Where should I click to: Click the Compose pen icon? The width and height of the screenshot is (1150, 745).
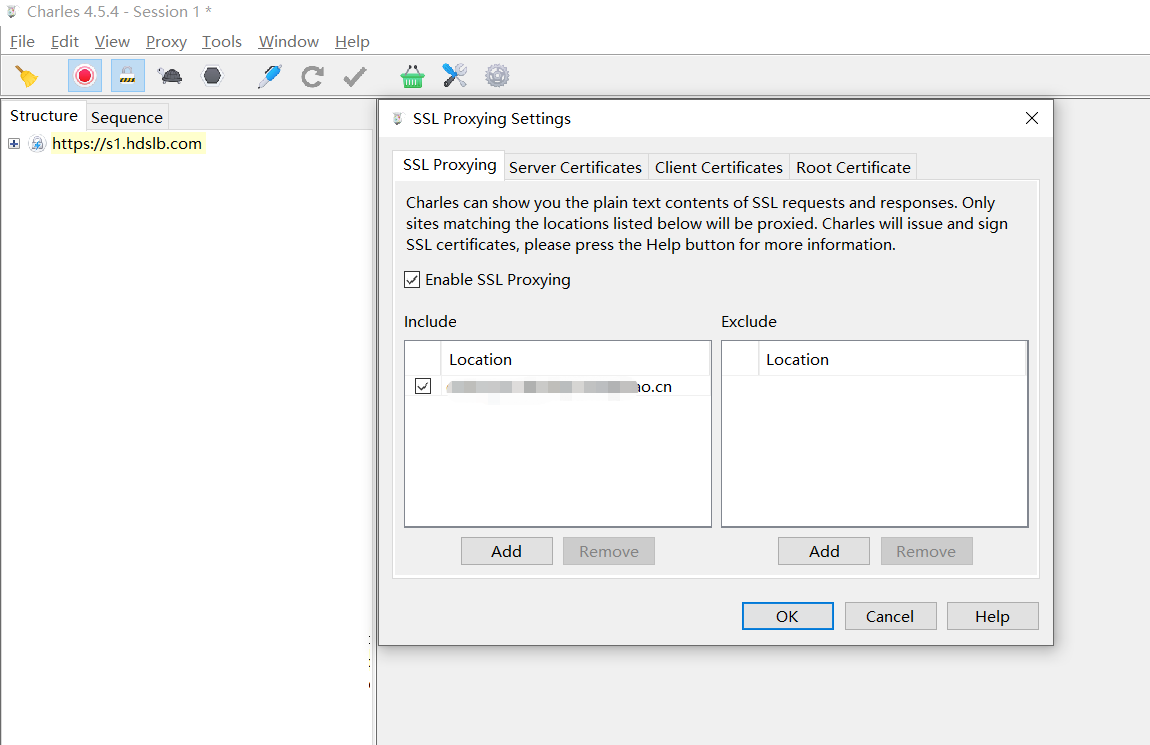pyautogui.click(x=269, y=76)
